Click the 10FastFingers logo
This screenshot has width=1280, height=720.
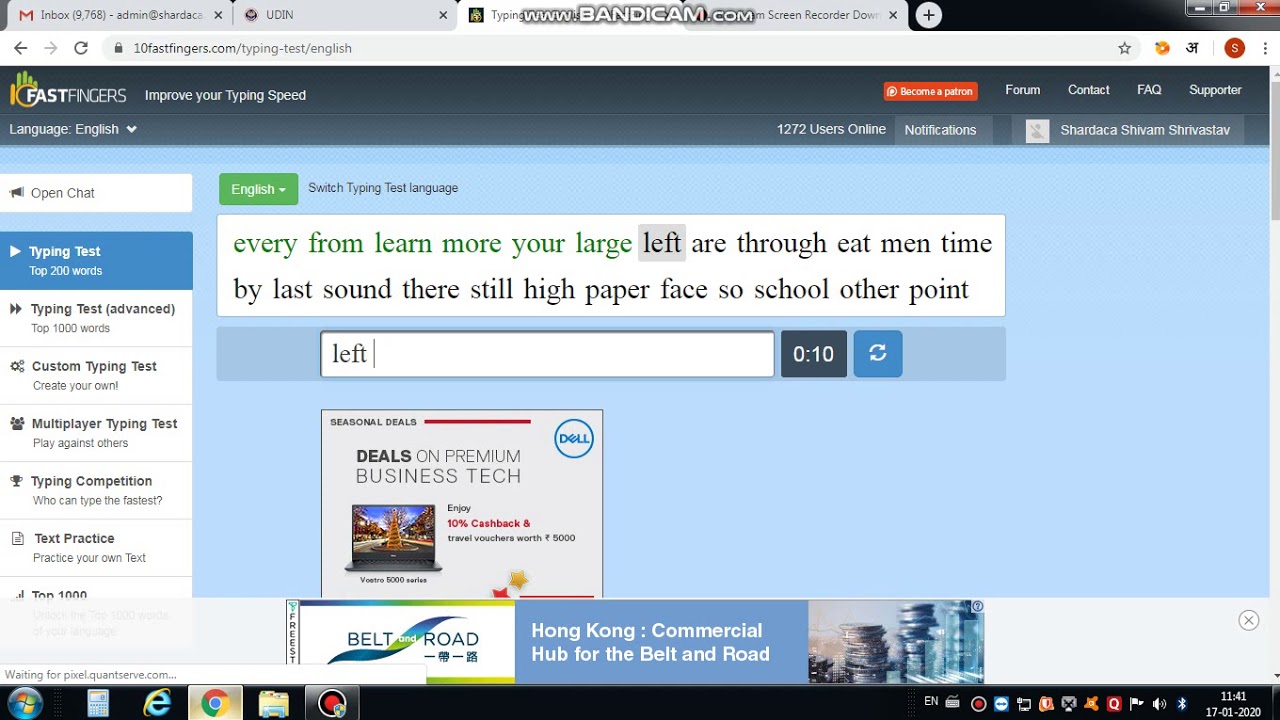68,92
